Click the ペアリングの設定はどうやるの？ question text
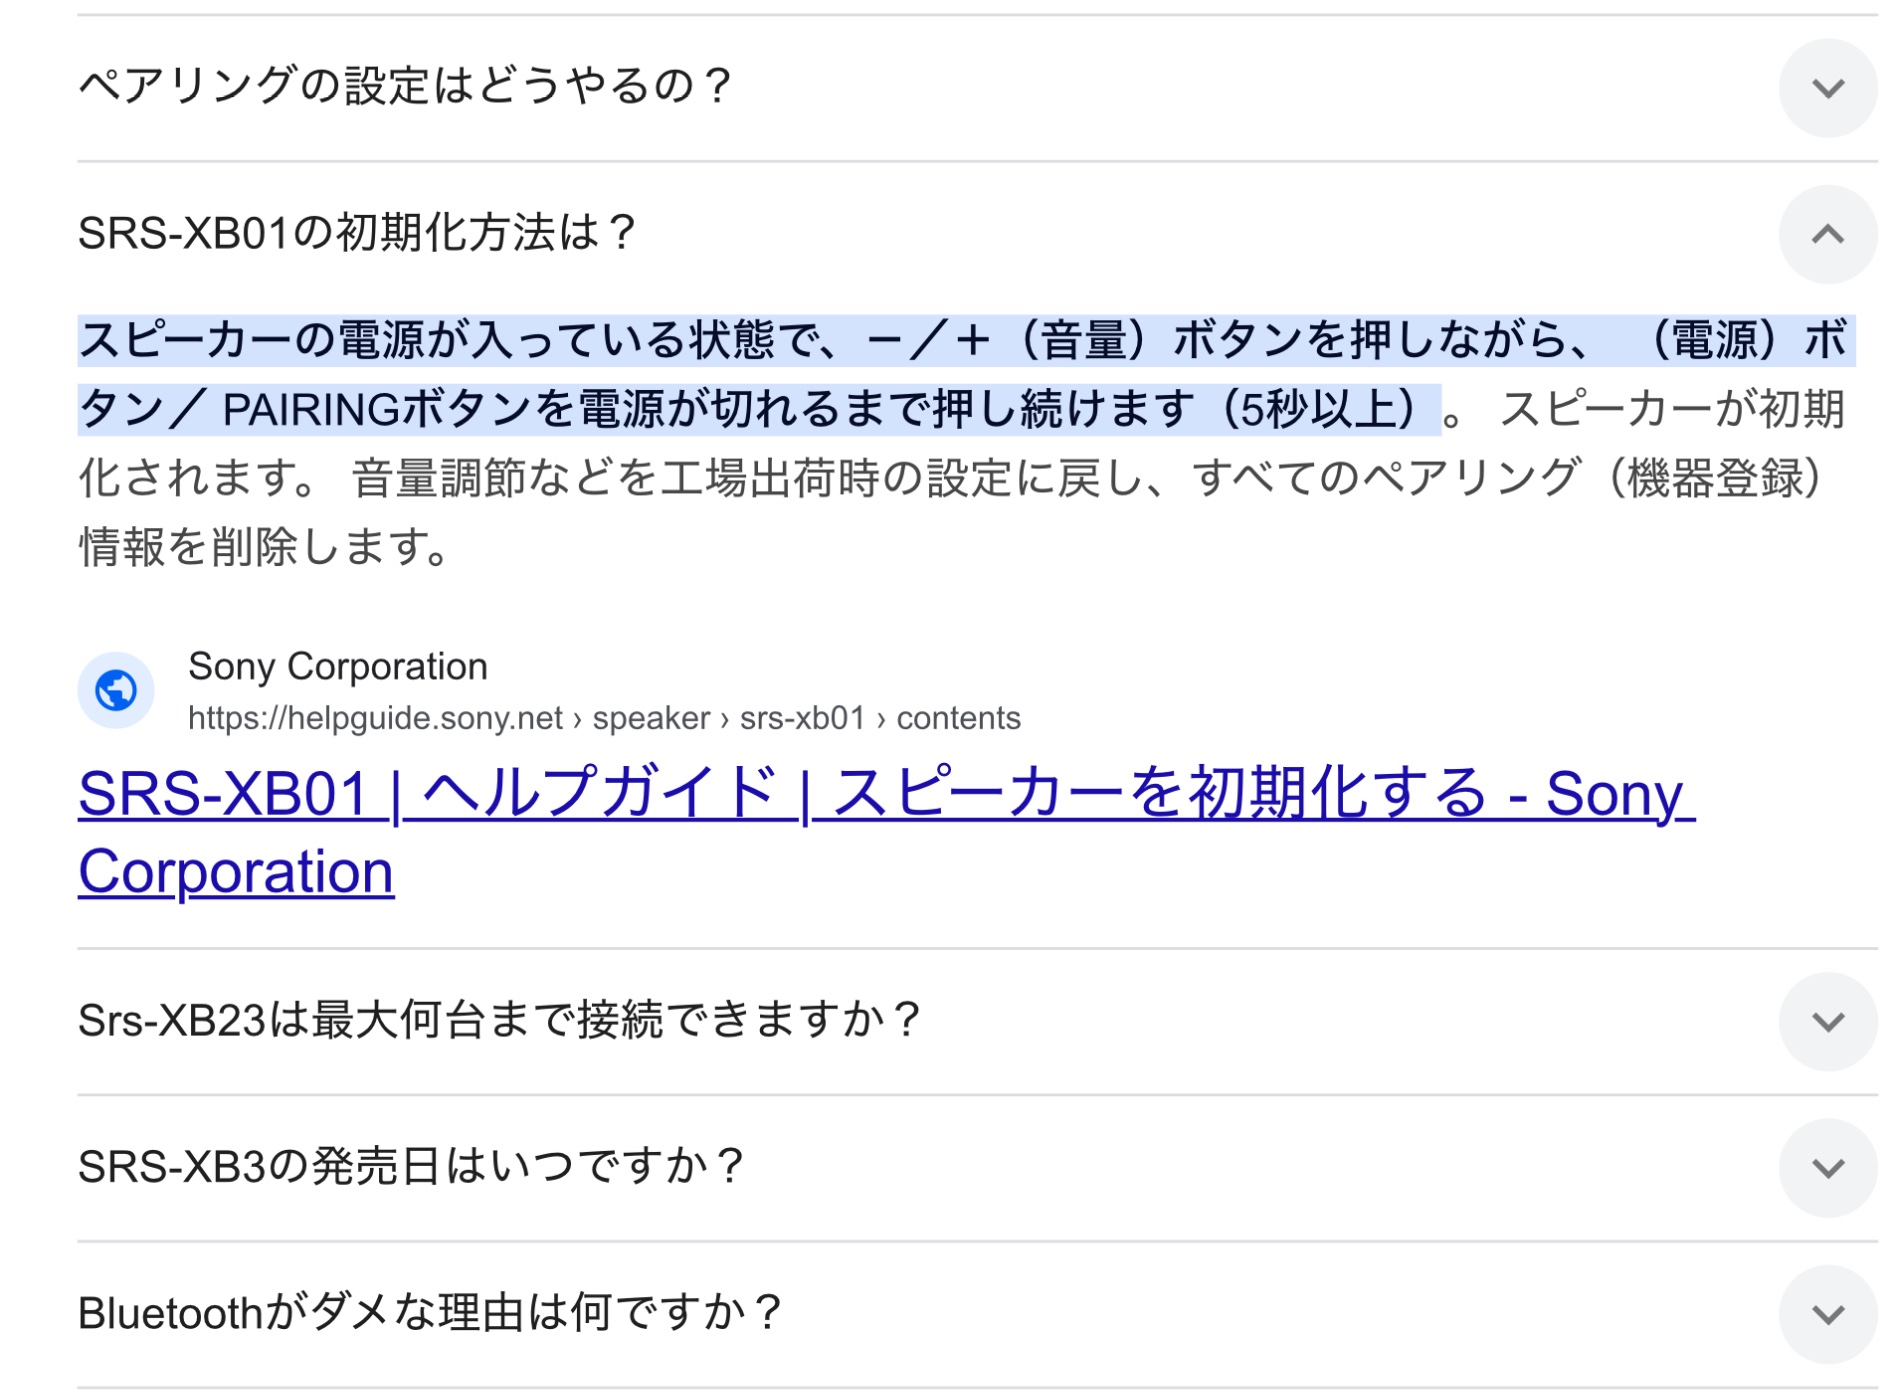The image size is (1891, 1390). [x=405, y=86]
